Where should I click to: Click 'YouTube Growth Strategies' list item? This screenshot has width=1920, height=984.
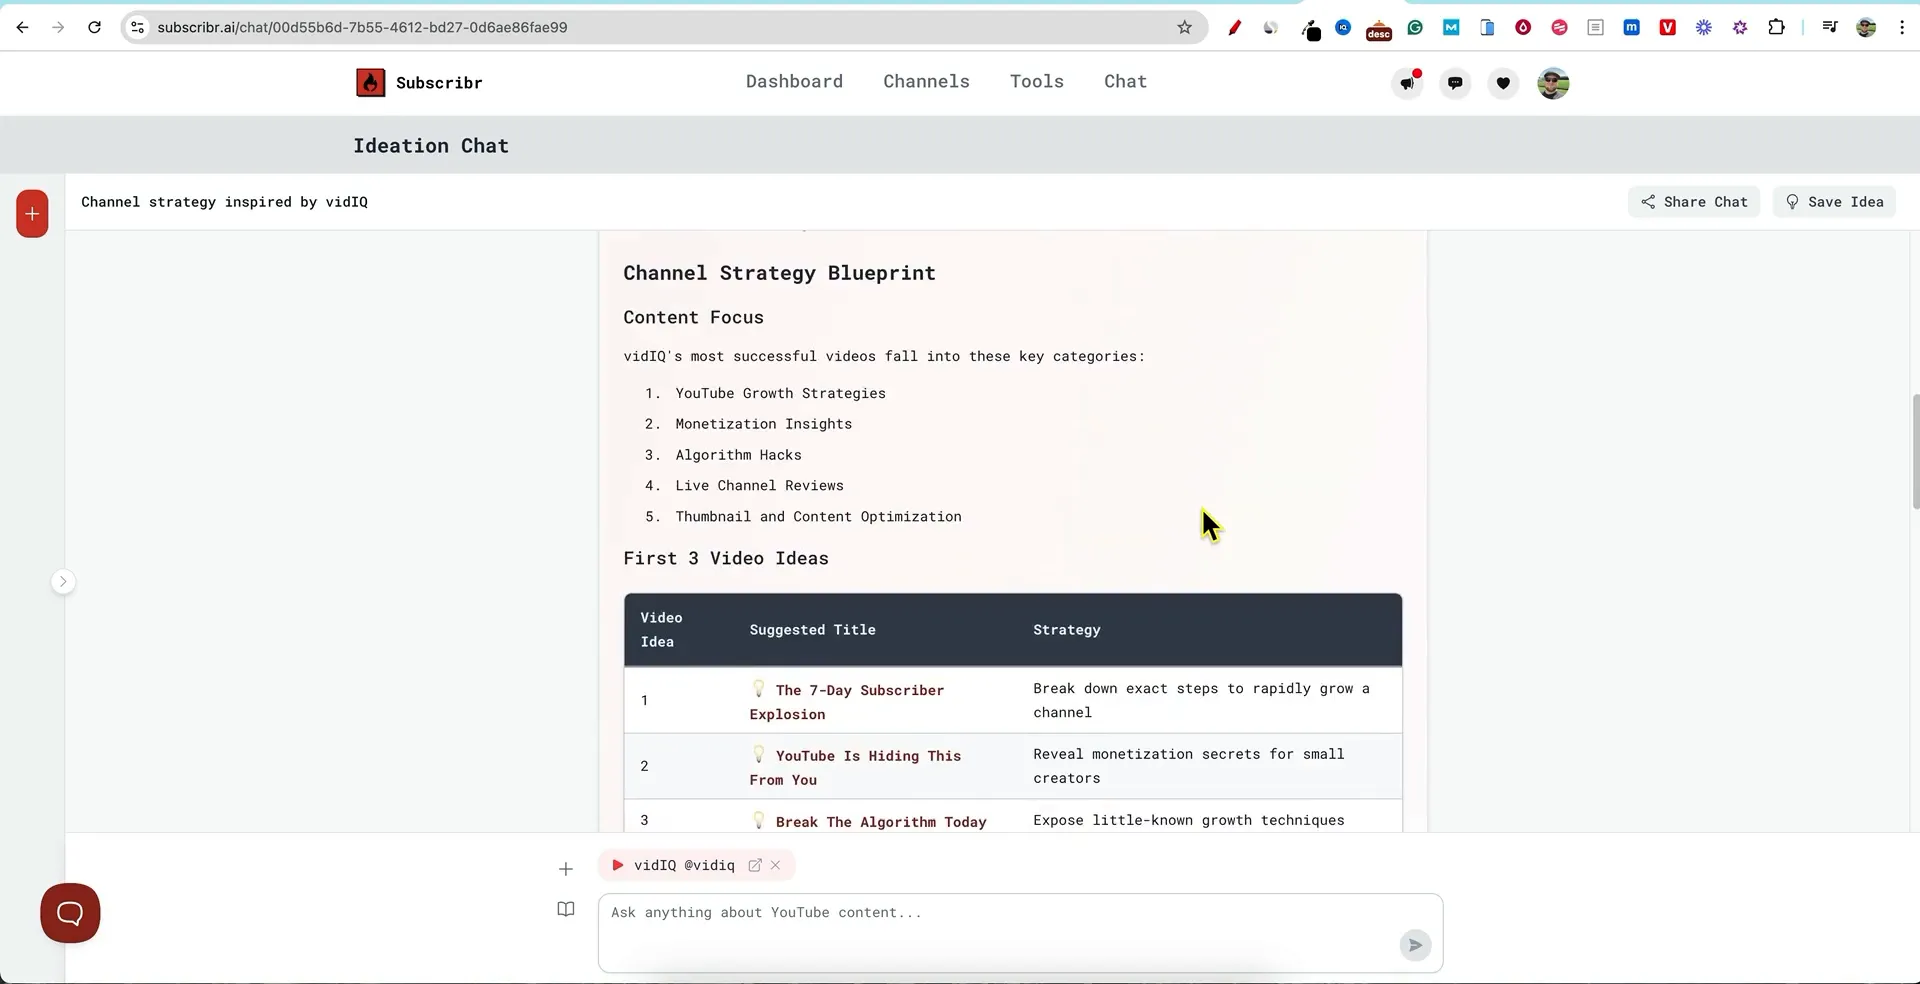tap(780, 394)
